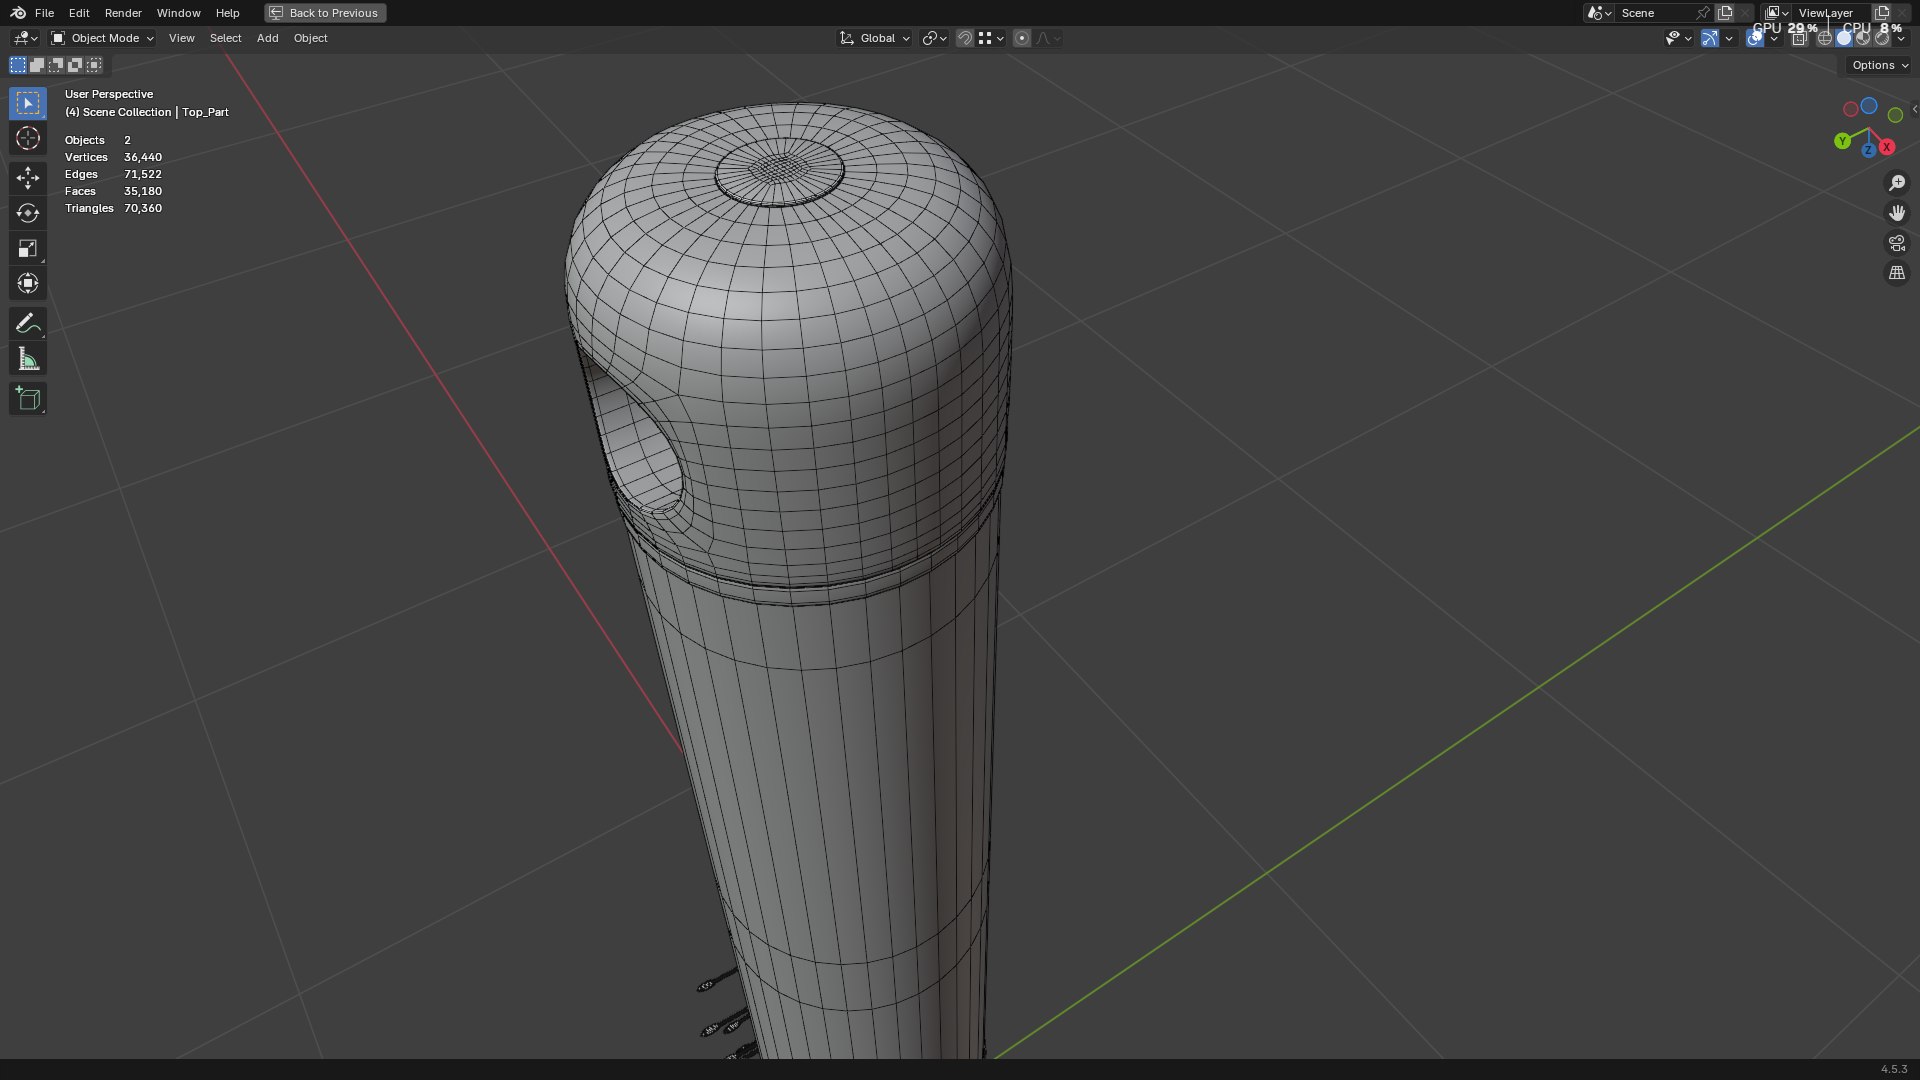This screenshot has width=1920, height=1080.
Task: Toggle the camera view icon
Action: tap(1897, 243)
